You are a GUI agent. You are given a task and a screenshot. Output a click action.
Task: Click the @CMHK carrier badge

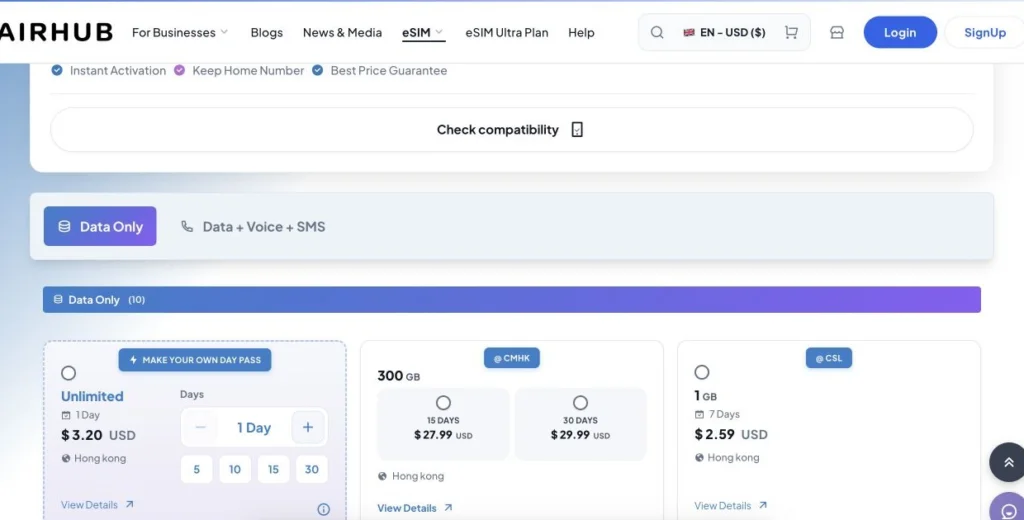point(512,358)
